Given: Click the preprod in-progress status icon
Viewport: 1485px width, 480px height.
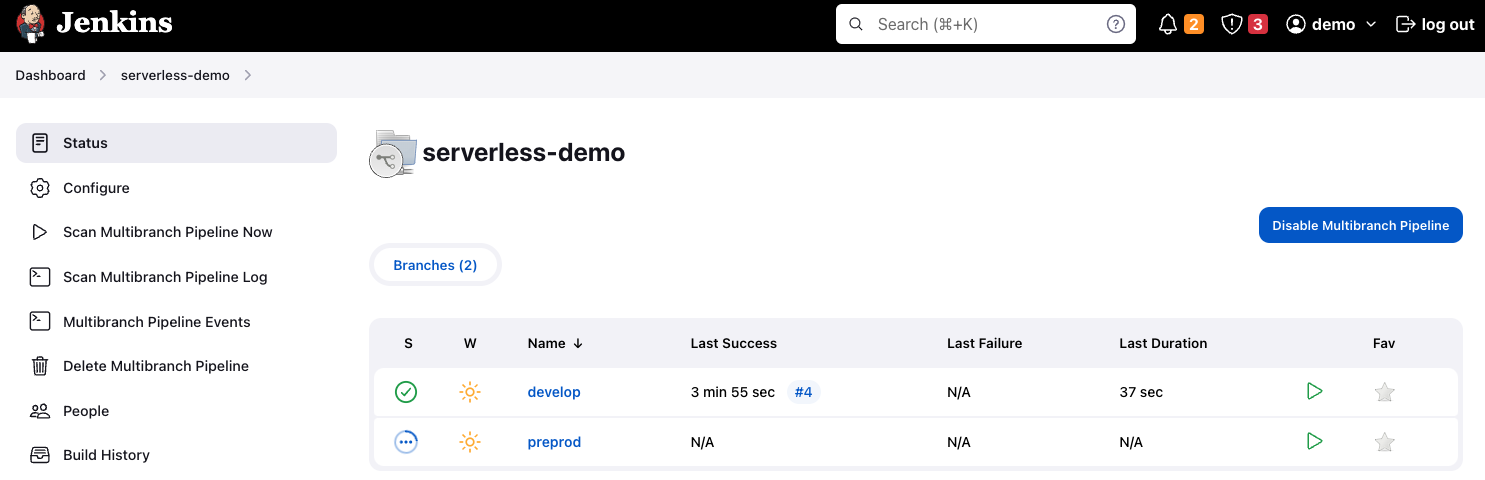Looking at the screenshot, I should [406, 442].
